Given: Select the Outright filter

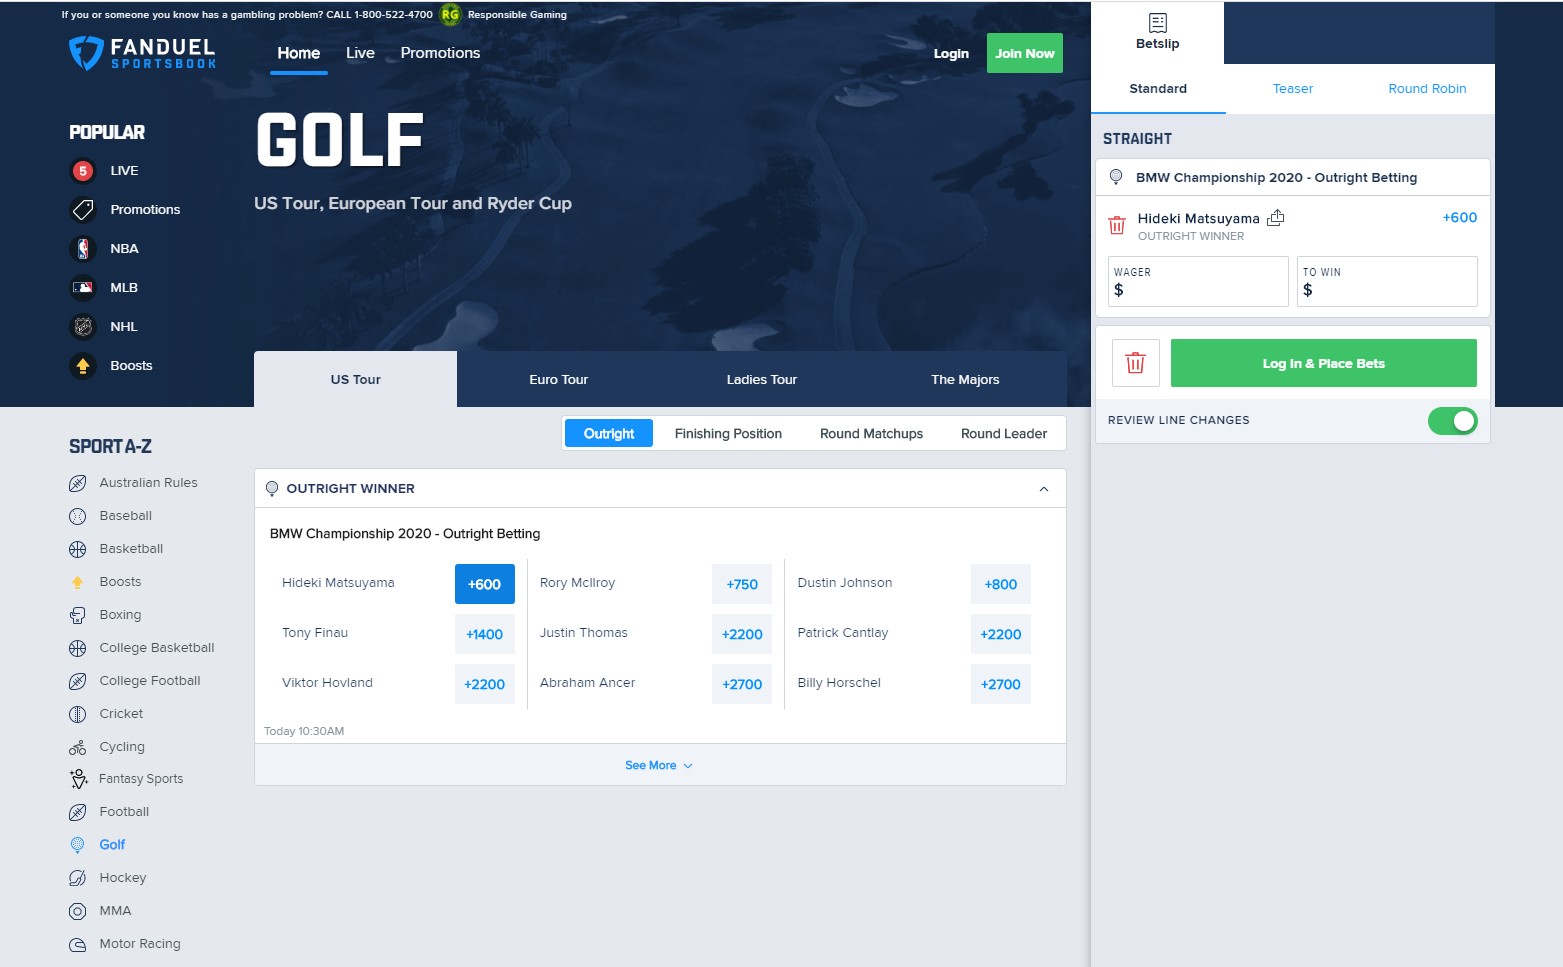Looking at the screenshot, I should coord(609,433).
